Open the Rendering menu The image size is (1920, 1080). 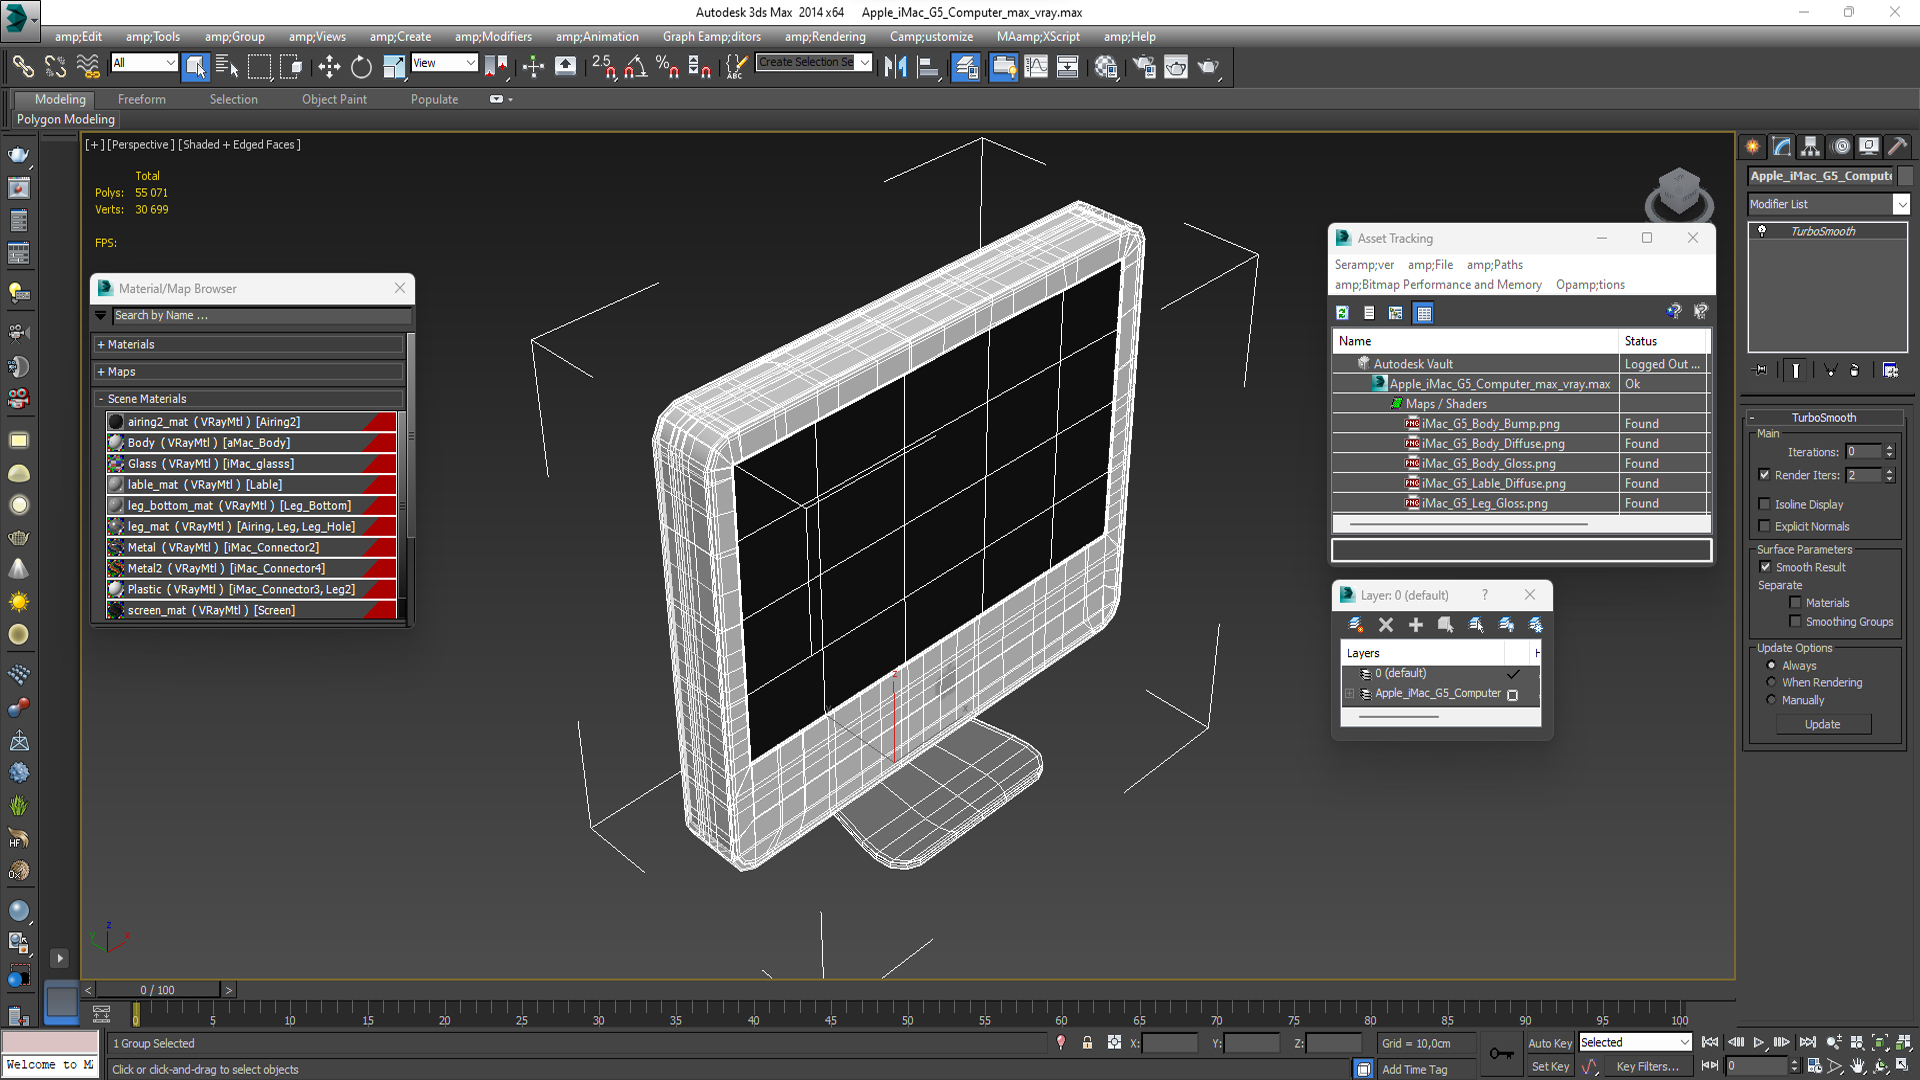pos(825,36)
